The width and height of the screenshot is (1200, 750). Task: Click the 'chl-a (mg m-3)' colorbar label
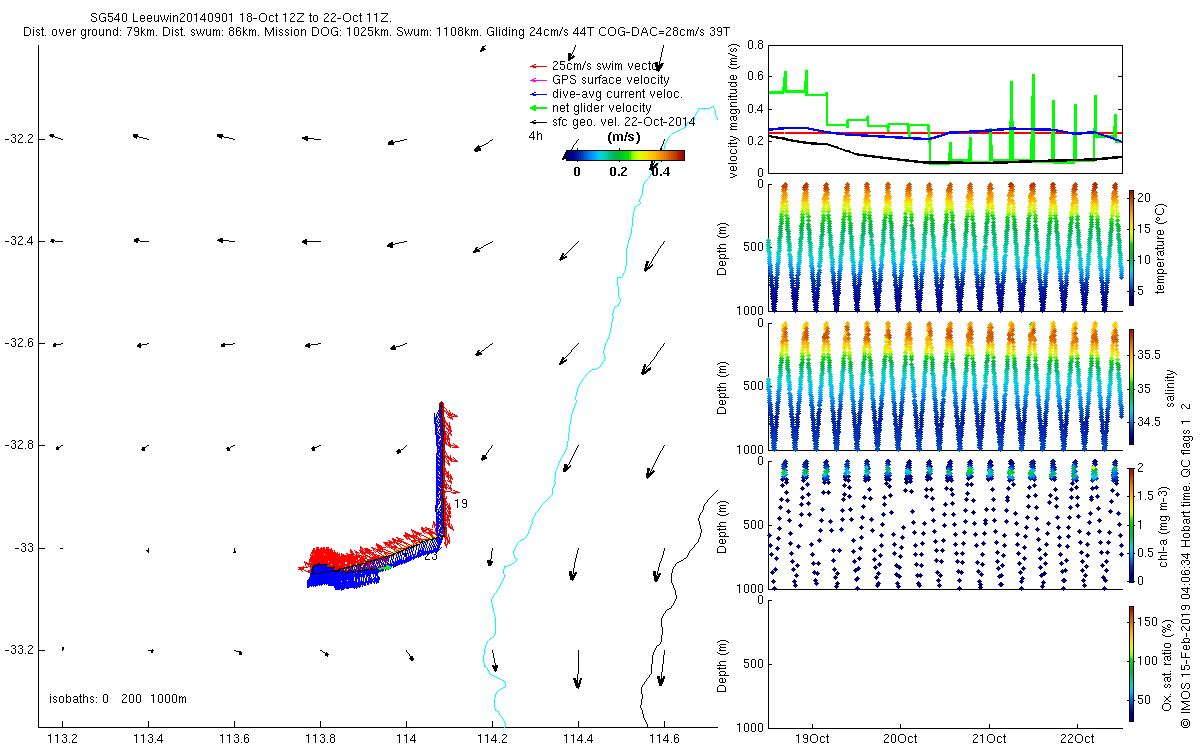point(1166,525)
